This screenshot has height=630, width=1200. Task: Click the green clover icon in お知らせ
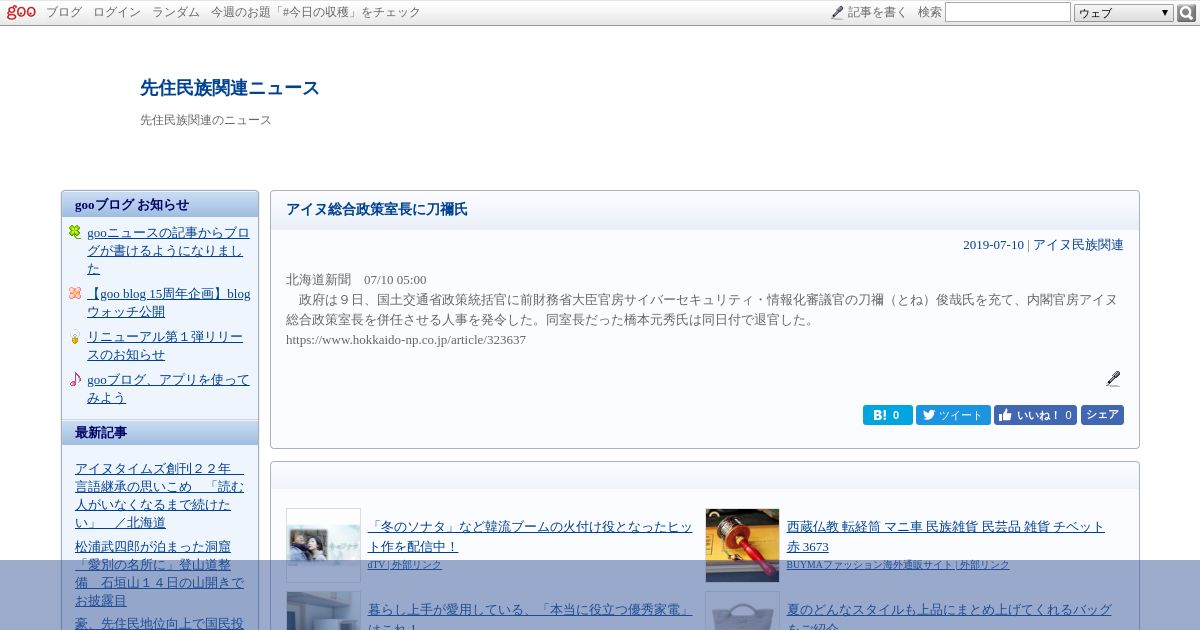(x=75, y=232)
